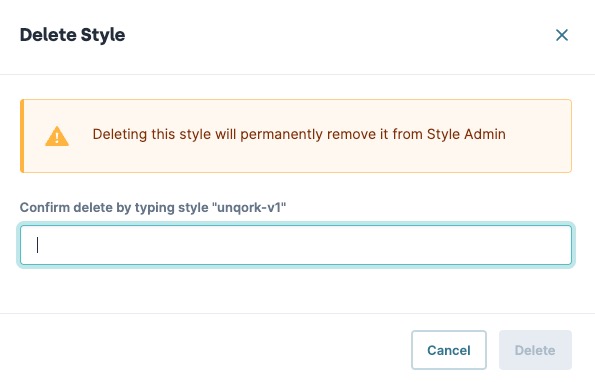595x382 pixels.
Task: Click the blank area of warning banner
Action: coord(539,157)
